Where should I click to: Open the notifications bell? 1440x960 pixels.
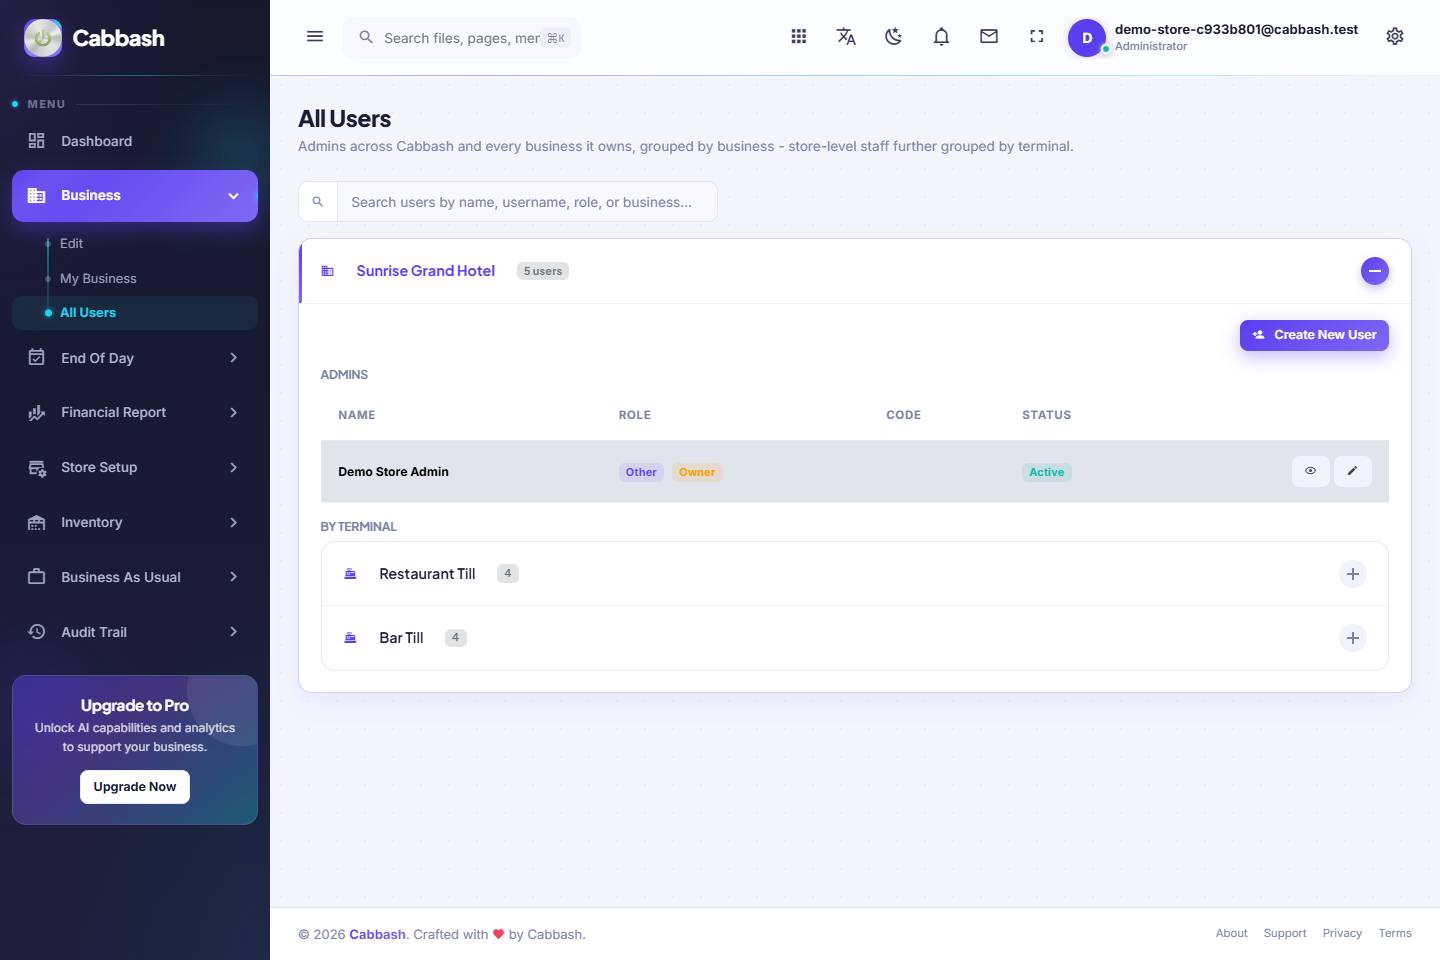(x=941, y=37)
